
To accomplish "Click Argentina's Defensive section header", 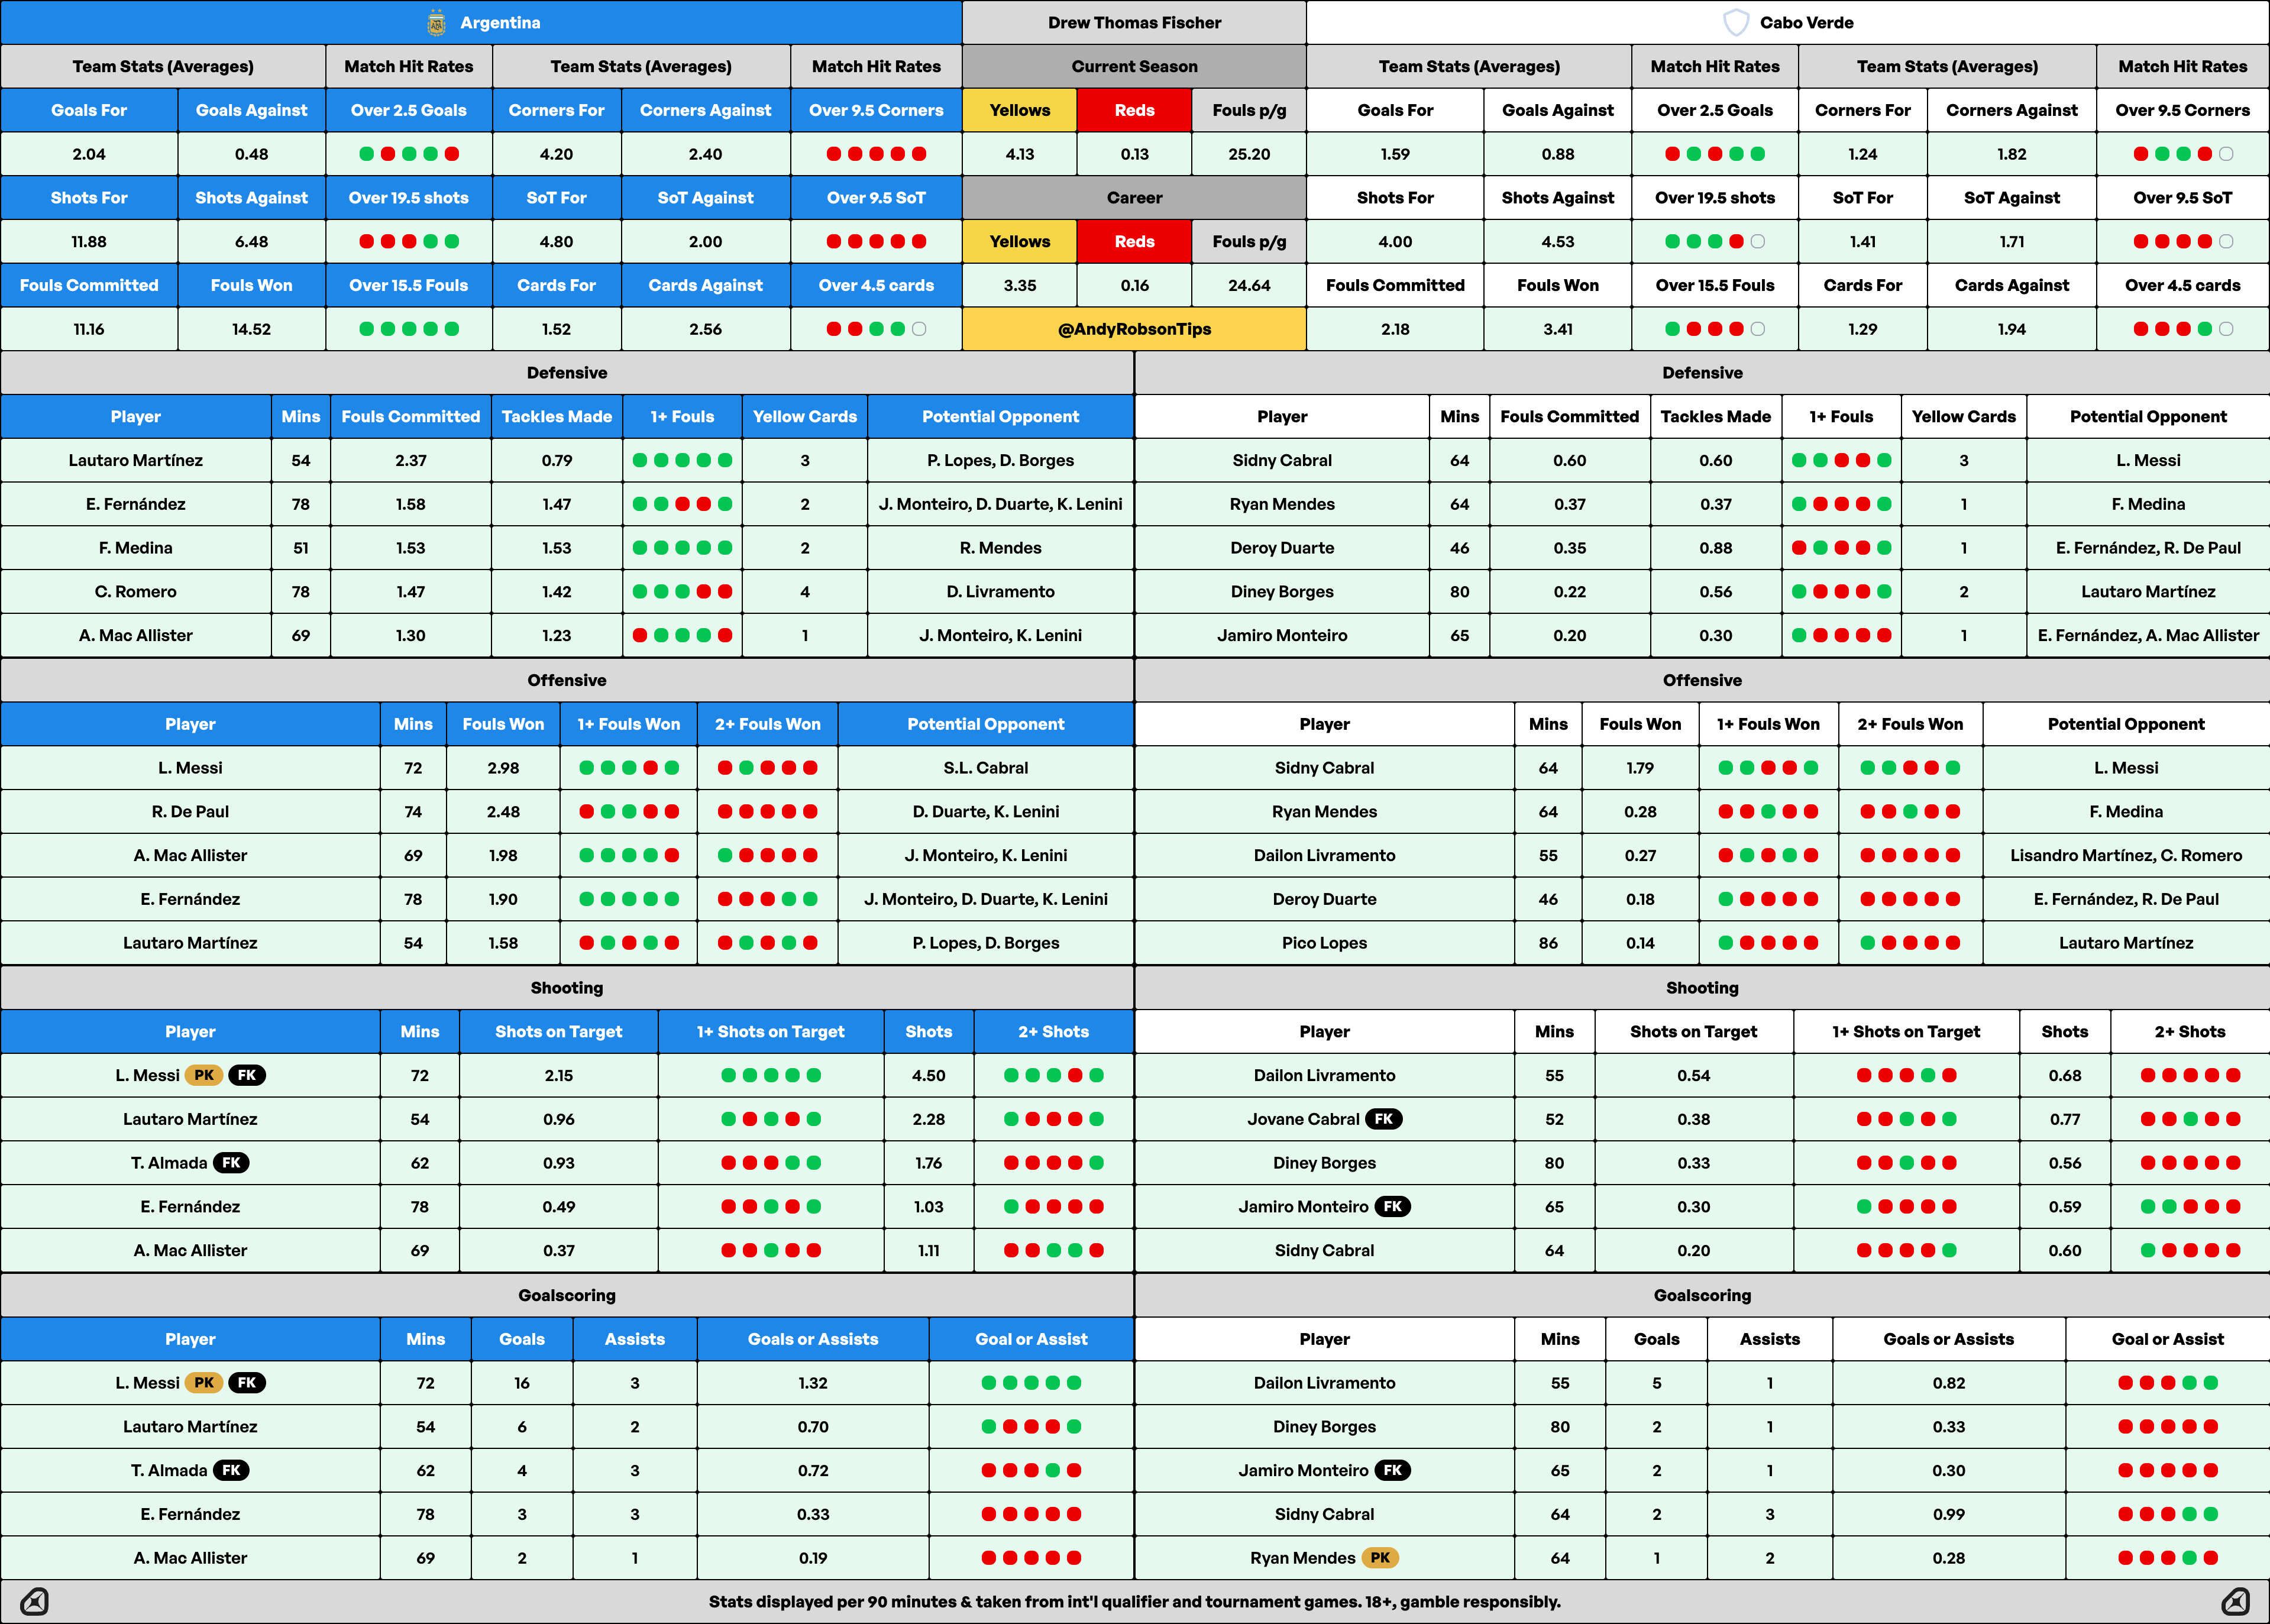I will pyautogui.click(x=567, y=373).
